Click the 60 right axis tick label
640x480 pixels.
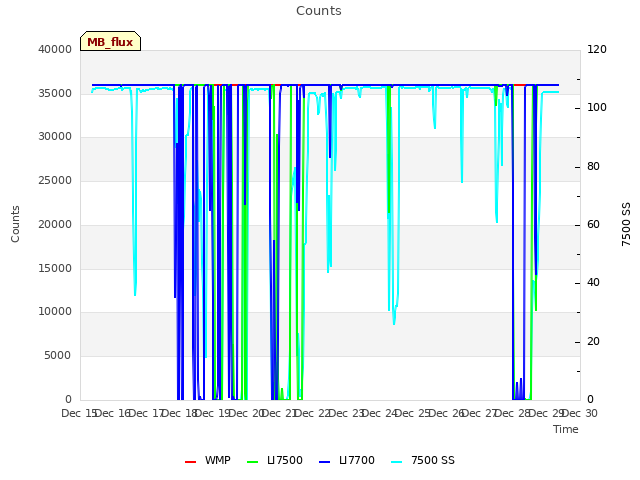pos(593,224)
